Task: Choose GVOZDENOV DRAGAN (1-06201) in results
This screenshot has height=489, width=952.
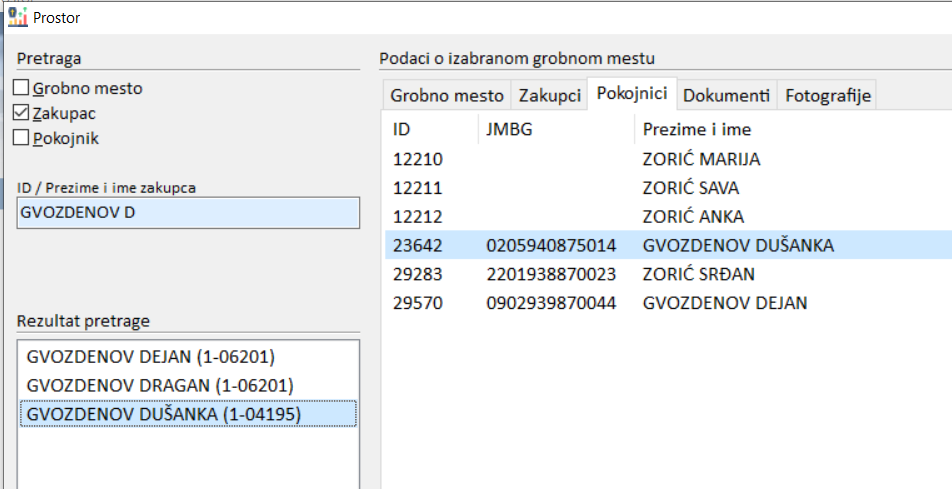Action: click(160, 385)
